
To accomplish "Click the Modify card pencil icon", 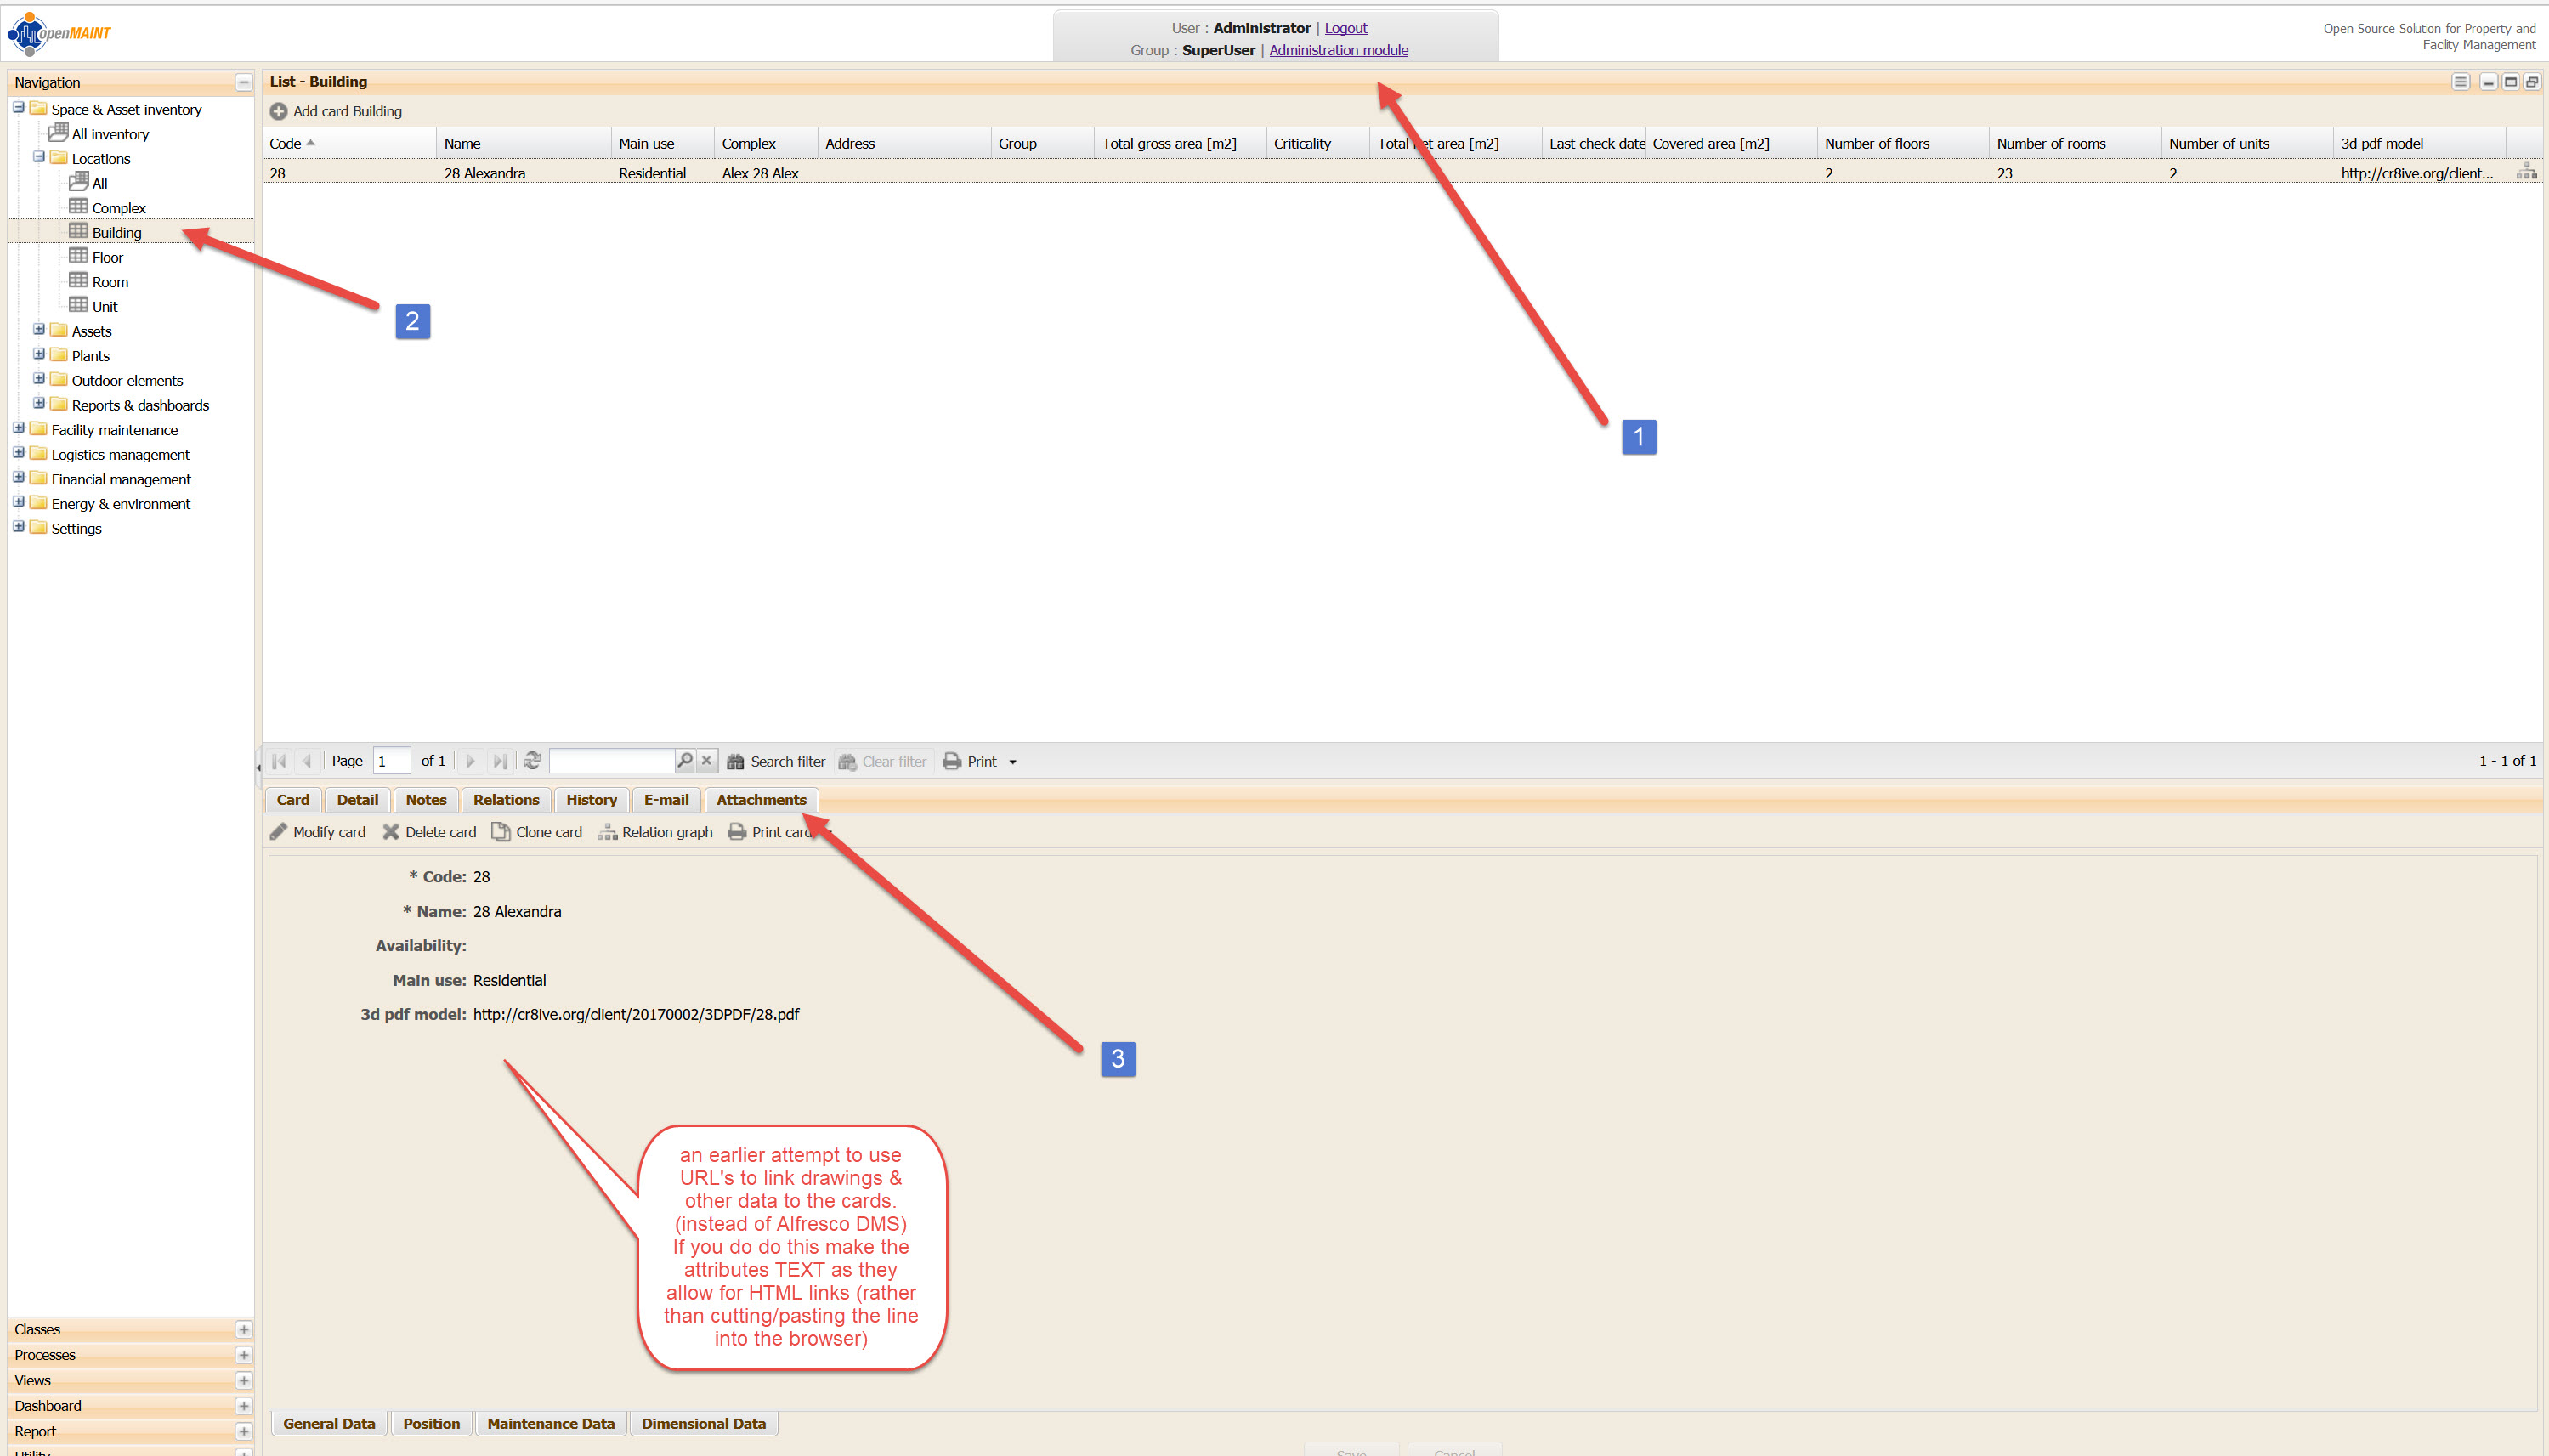I will [x=278, y=832].
